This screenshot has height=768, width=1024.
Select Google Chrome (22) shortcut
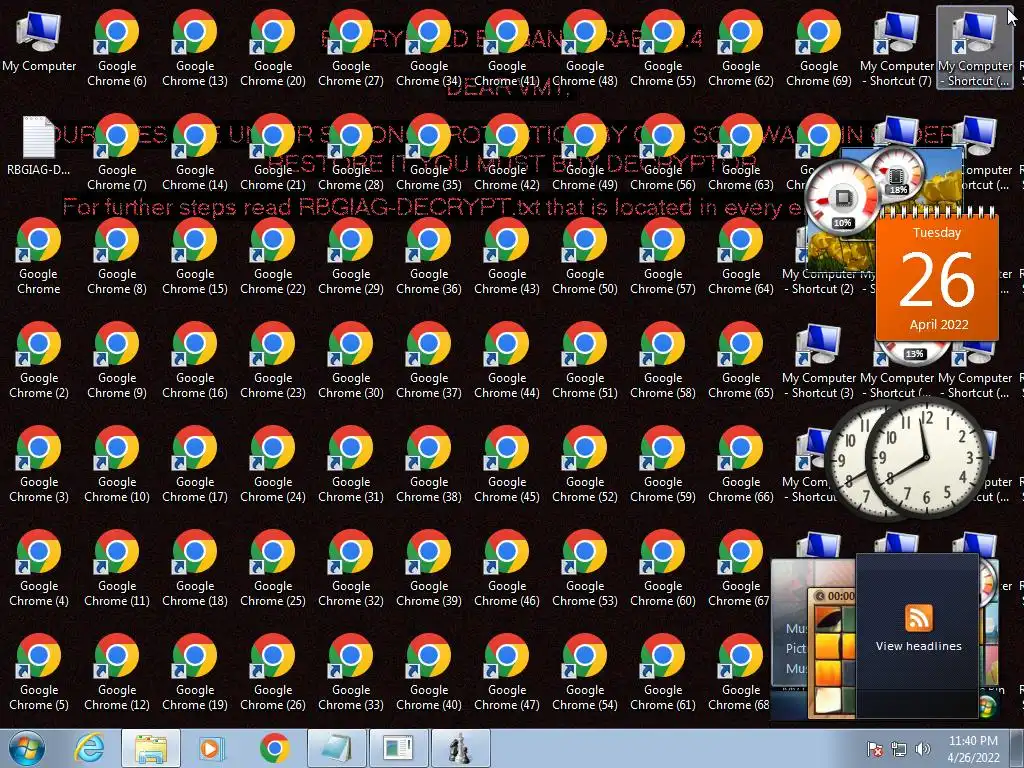click(x=273, y=257)
